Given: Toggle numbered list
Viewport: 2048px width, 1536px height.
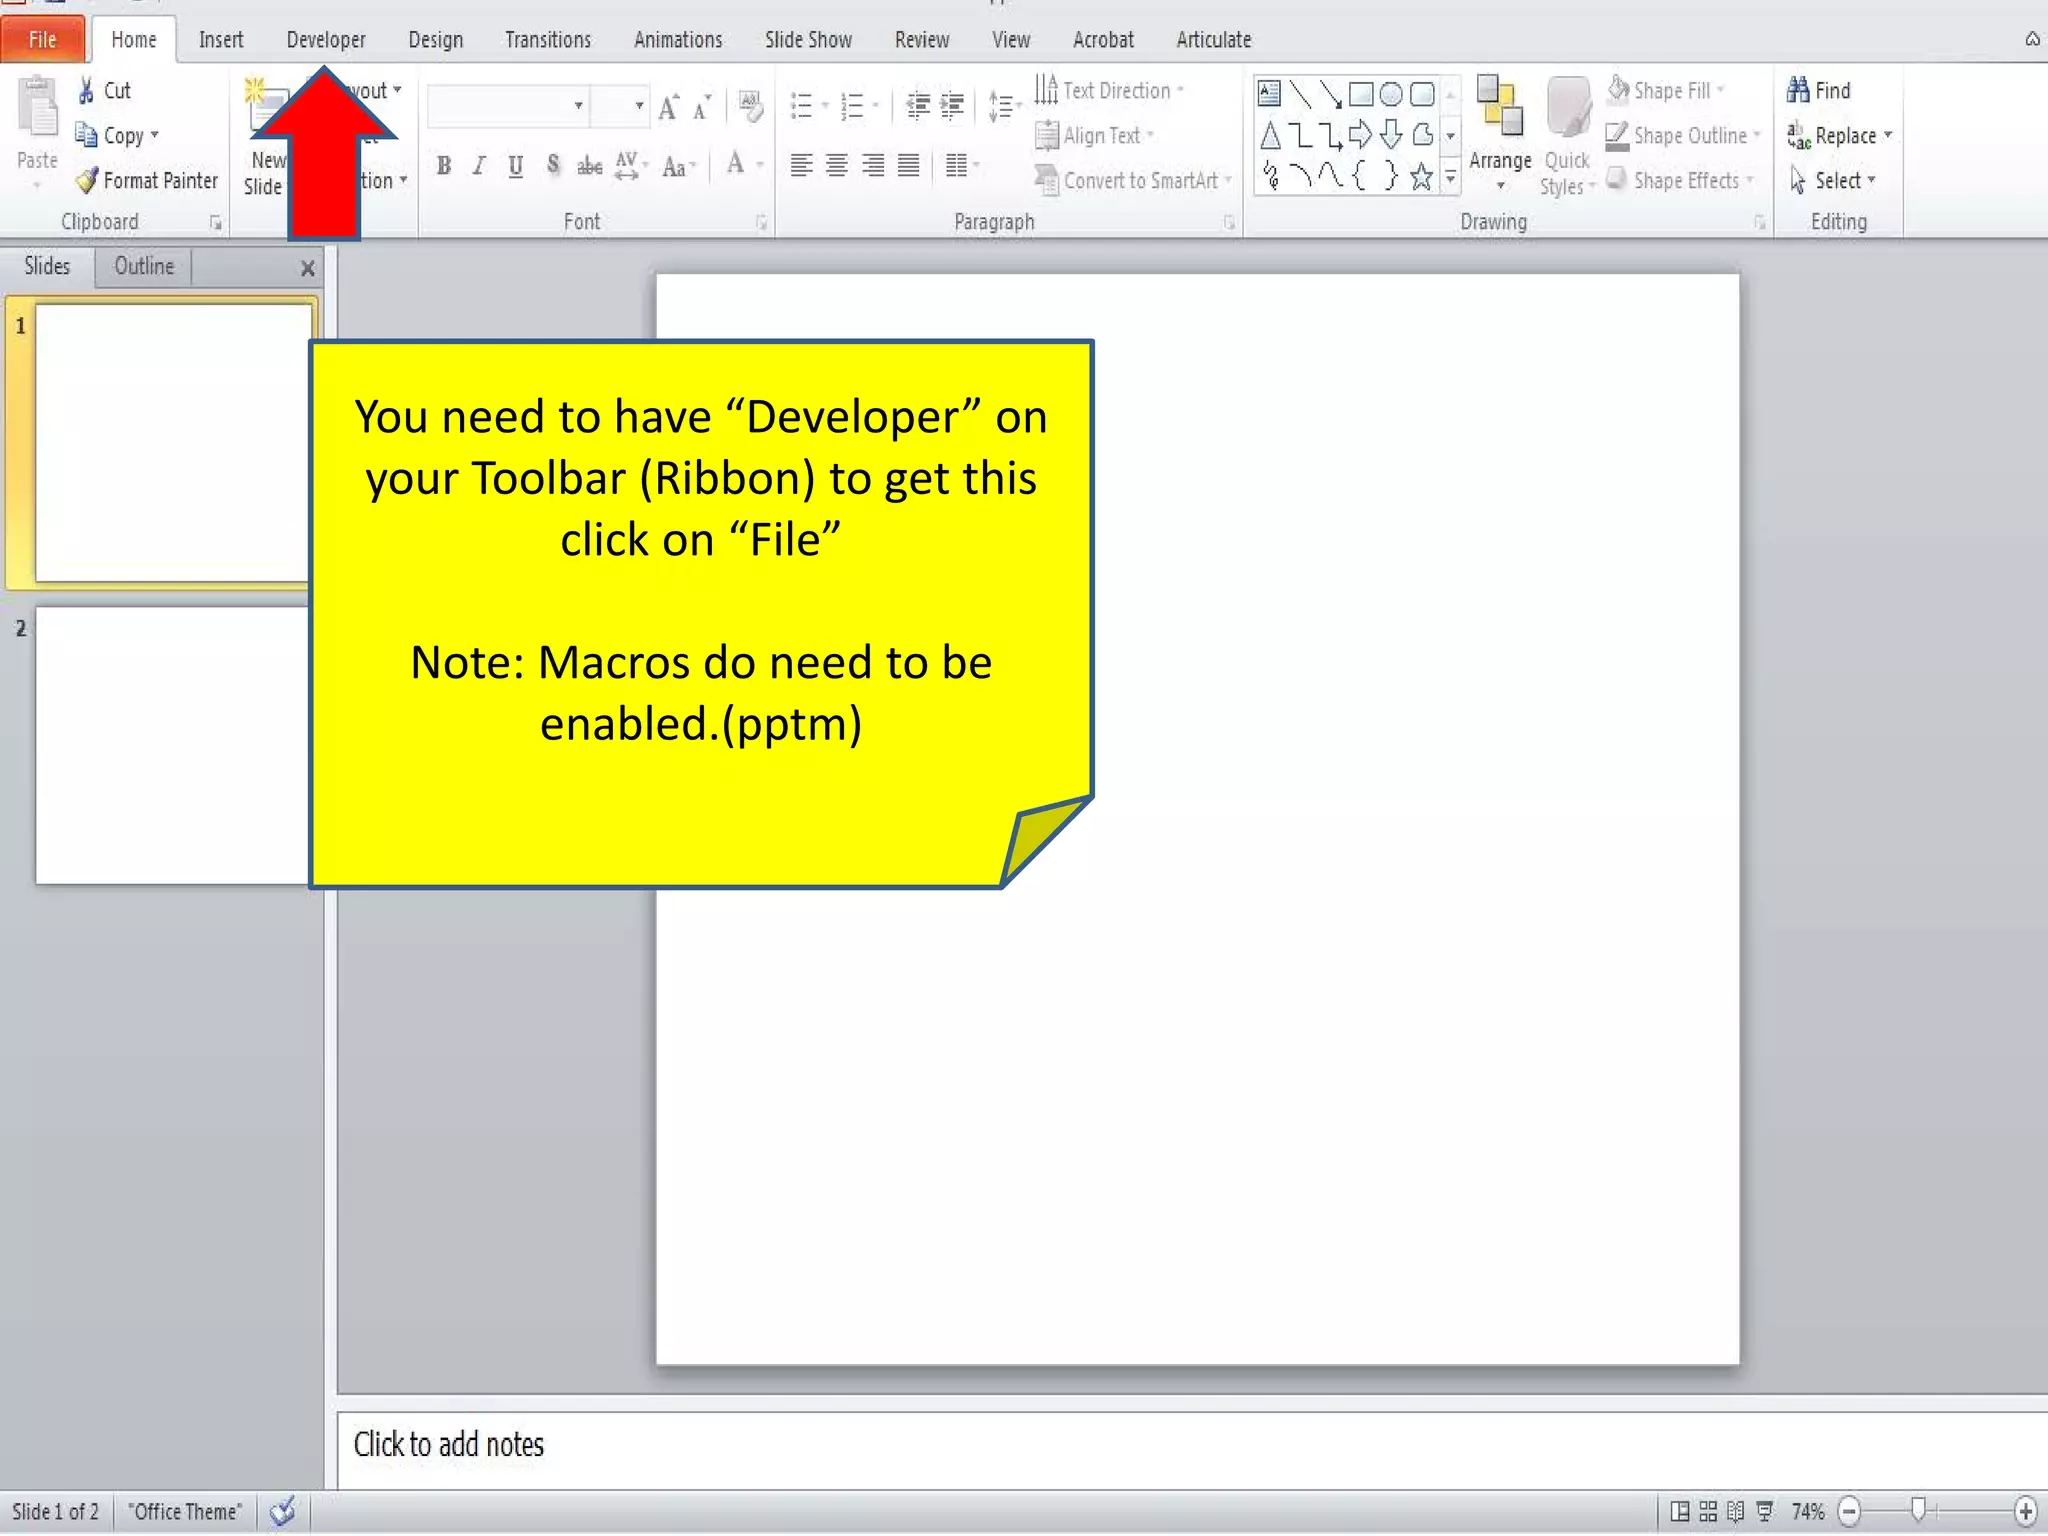Looking at the screenshot, I should click(x=852, y=105).
